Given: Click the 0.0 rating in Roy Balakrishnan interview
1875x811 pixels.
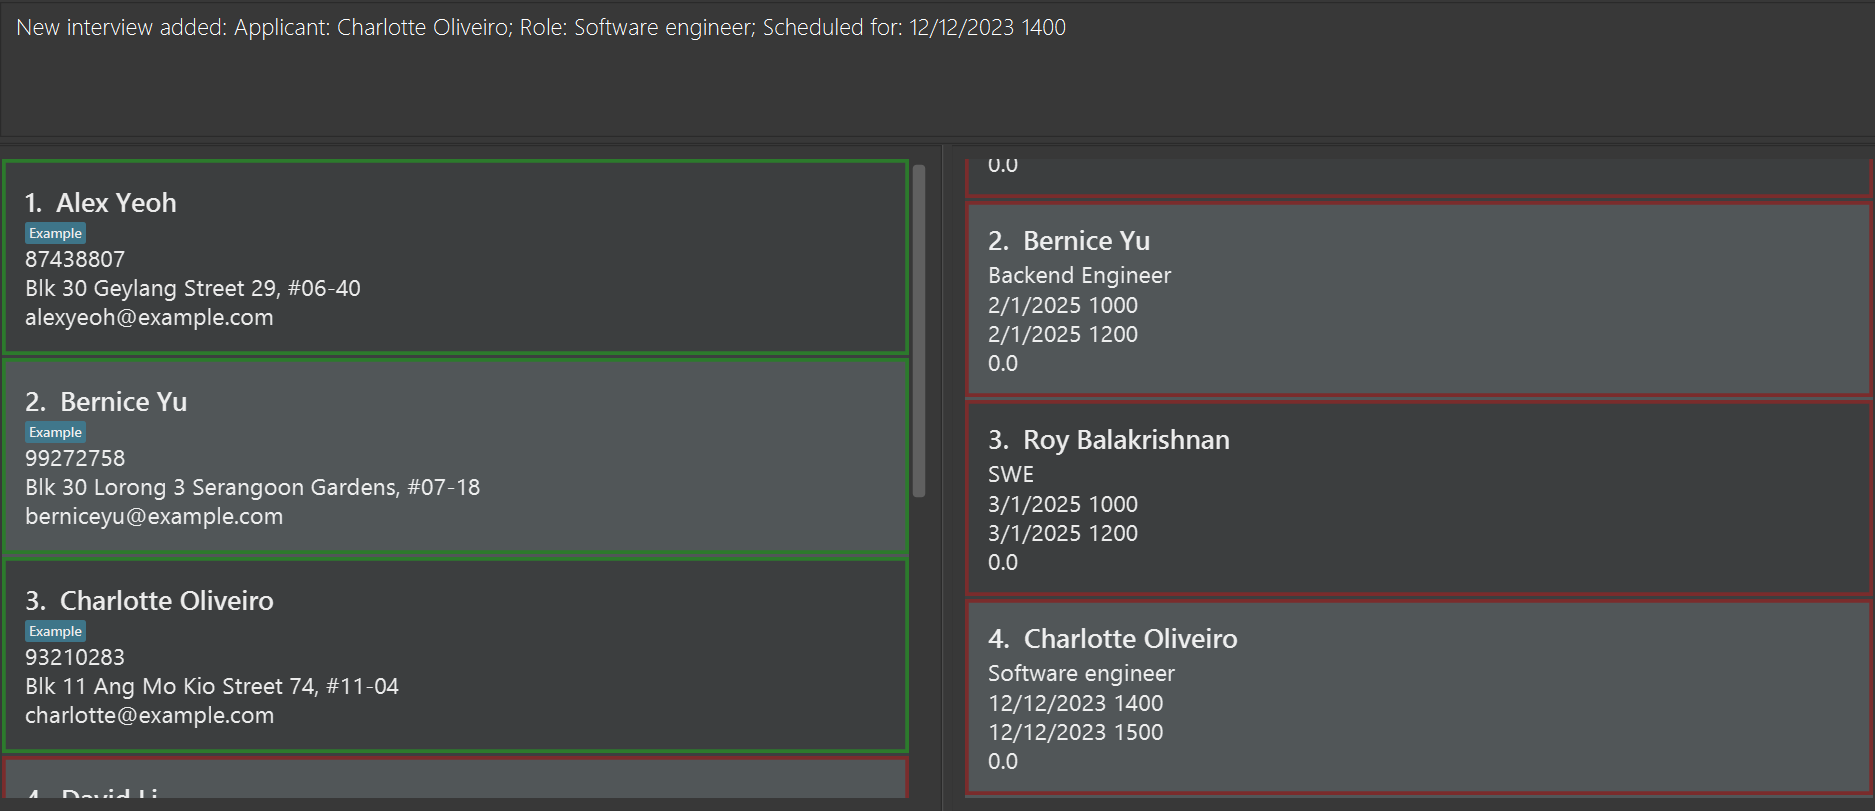Looking at the screenshot, I should coord(1003,562).
